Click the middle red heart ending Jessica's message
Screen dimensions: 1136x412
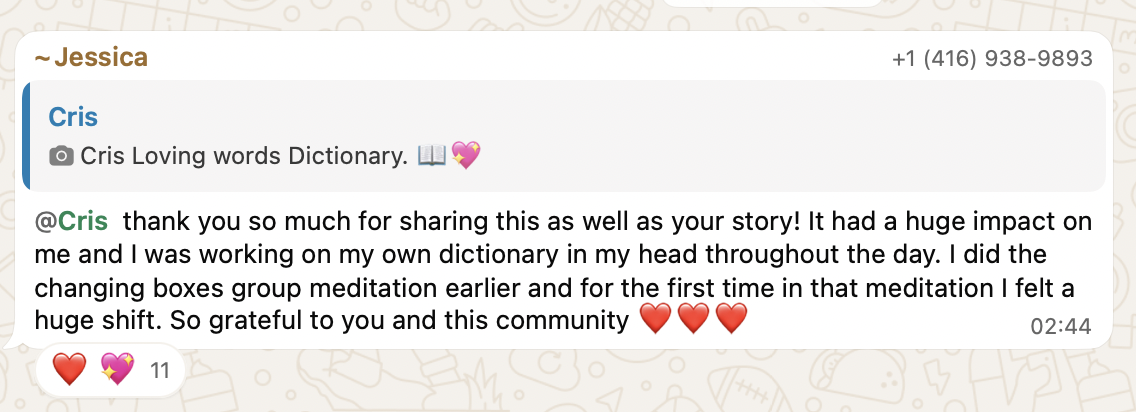tap(693, 321)
